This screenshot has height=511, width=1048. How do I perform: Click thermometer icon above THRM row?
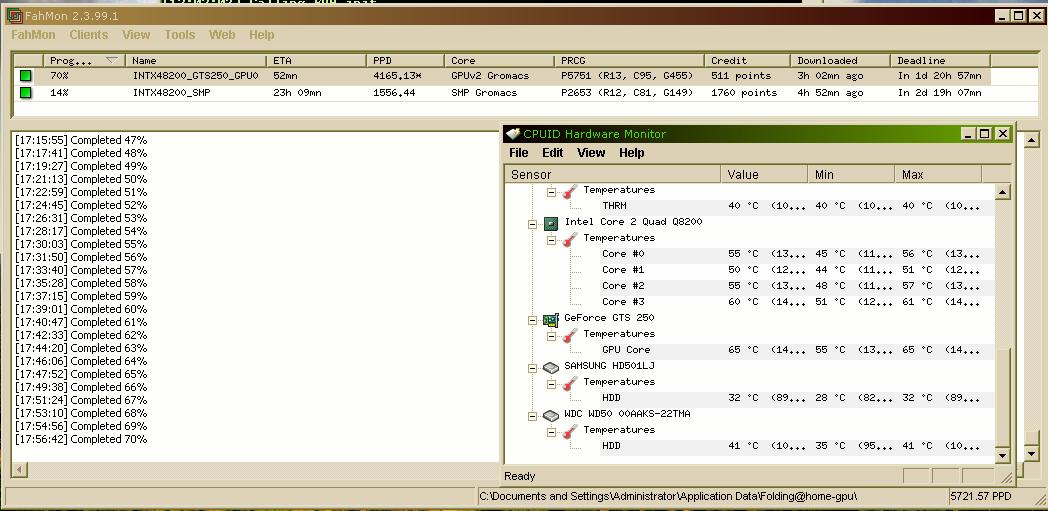(569, 191)
